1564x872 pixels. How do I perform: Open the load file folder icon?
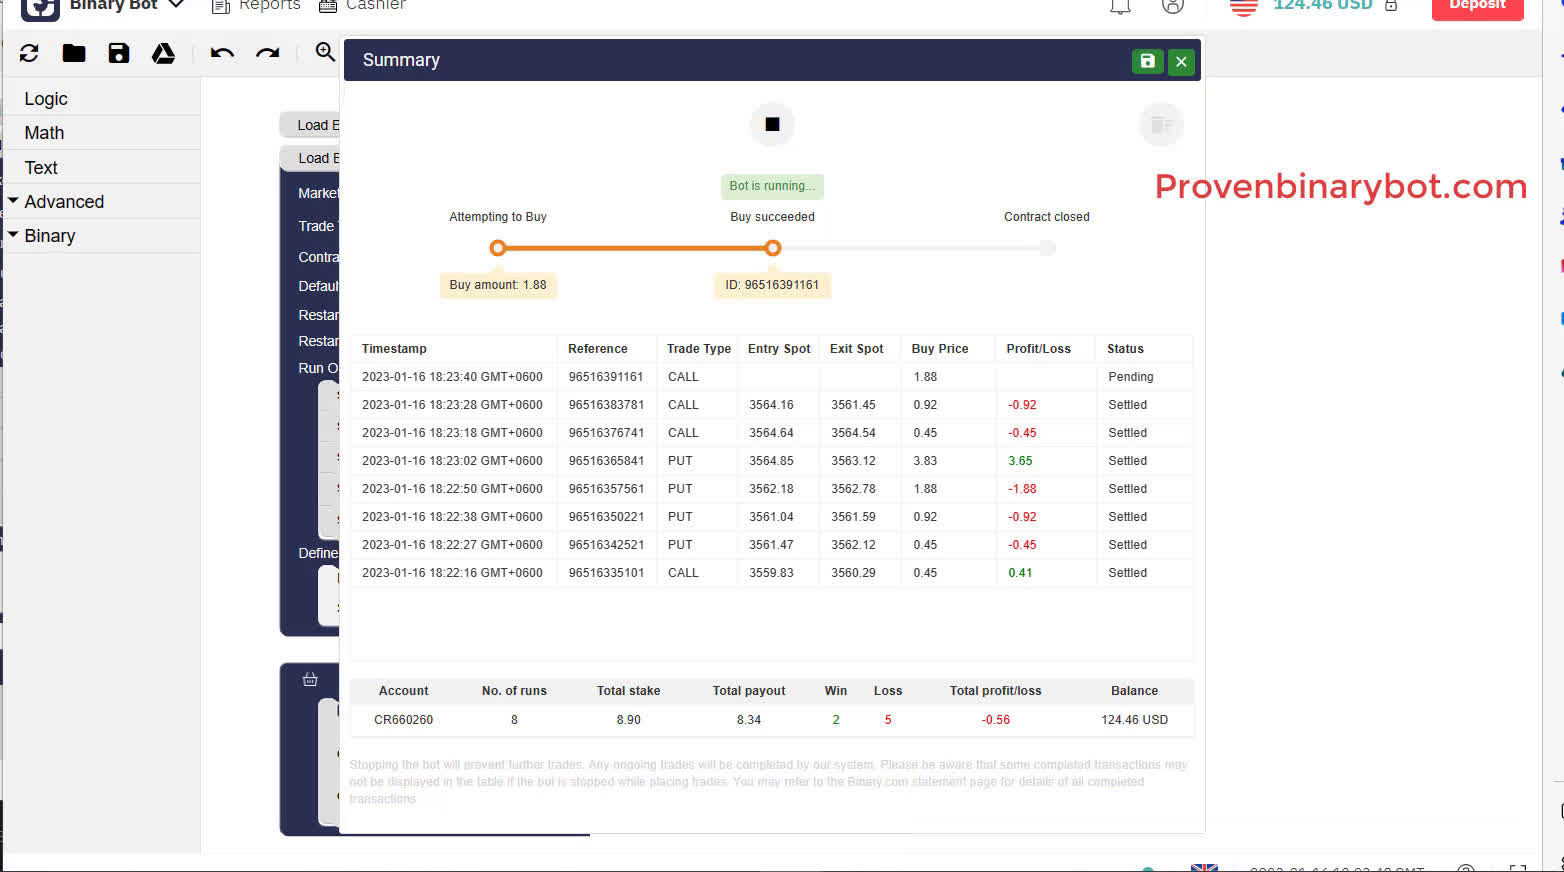pyautogui.click(x=74, y=54)
